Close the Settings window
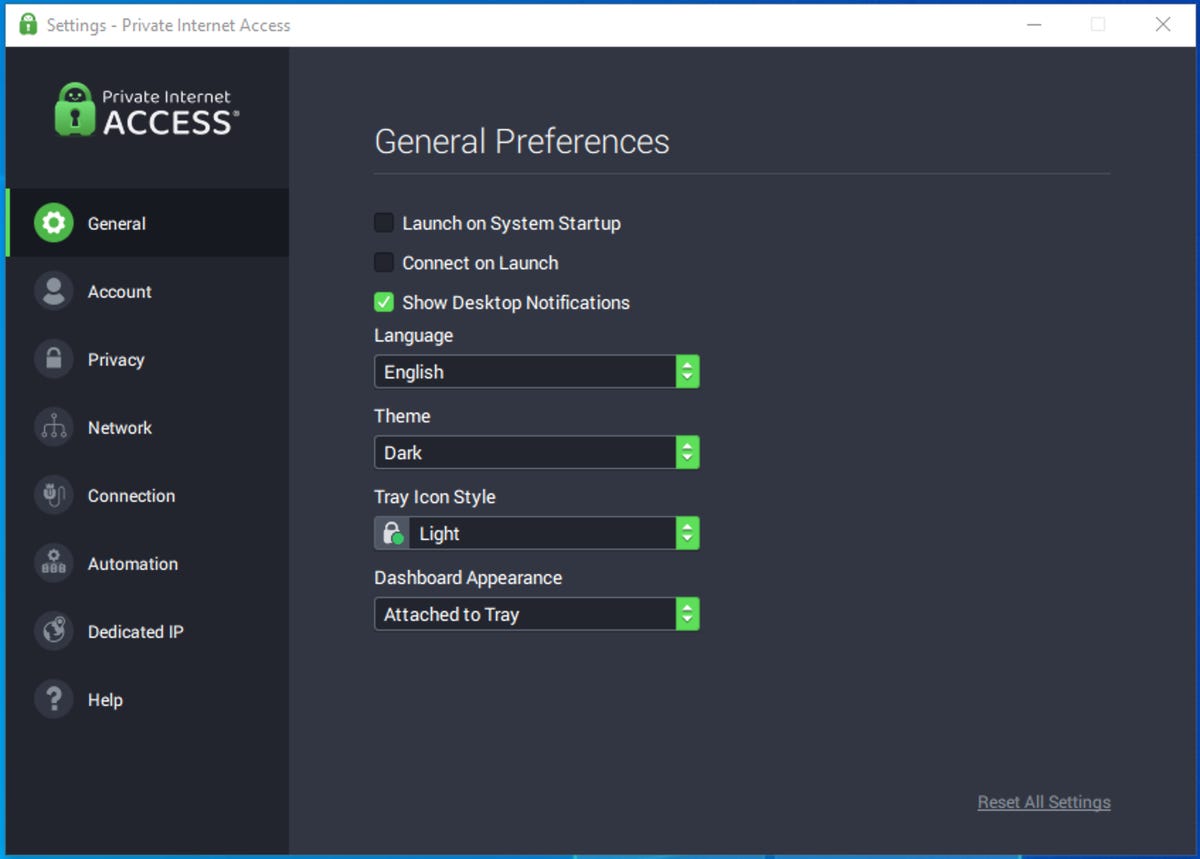 tap(1163, 24)
